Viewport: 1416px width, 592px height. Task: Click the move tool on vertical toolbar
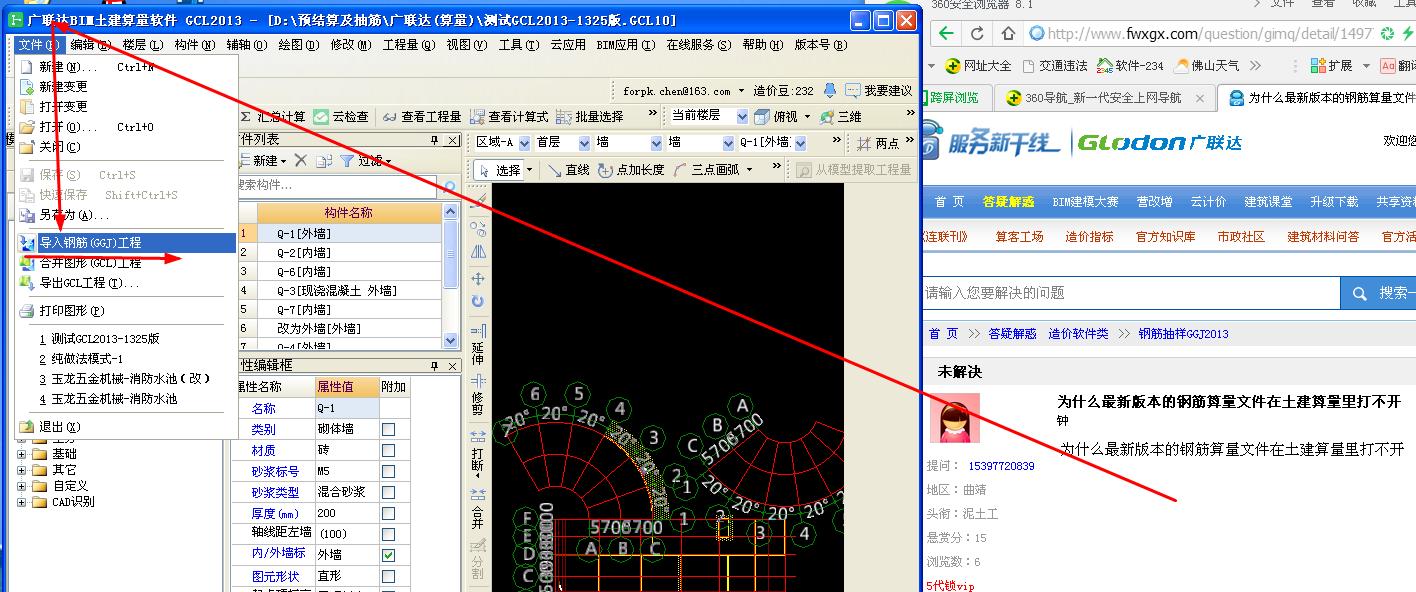[478, 278]
